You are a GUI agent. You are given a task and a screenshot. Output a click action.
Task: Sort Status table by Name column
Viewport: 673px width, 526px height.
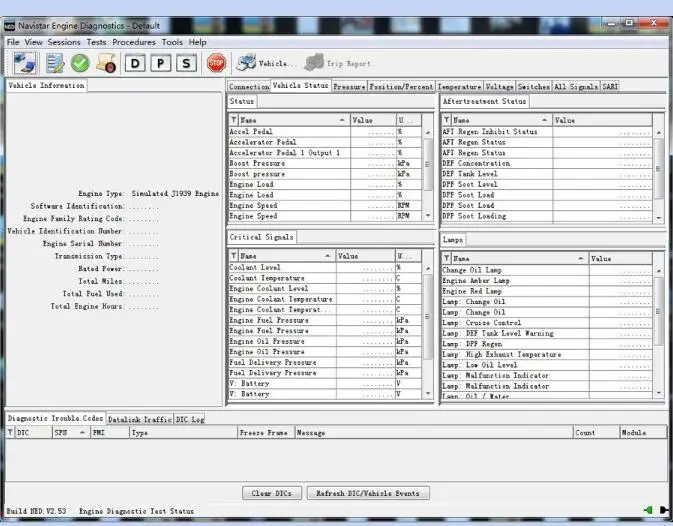pos(294,120)
